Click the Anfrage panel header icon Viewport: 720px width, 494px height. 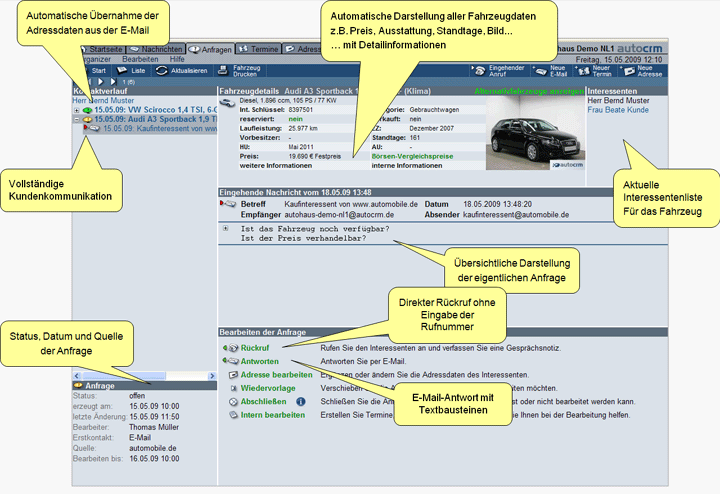[79, 386]
